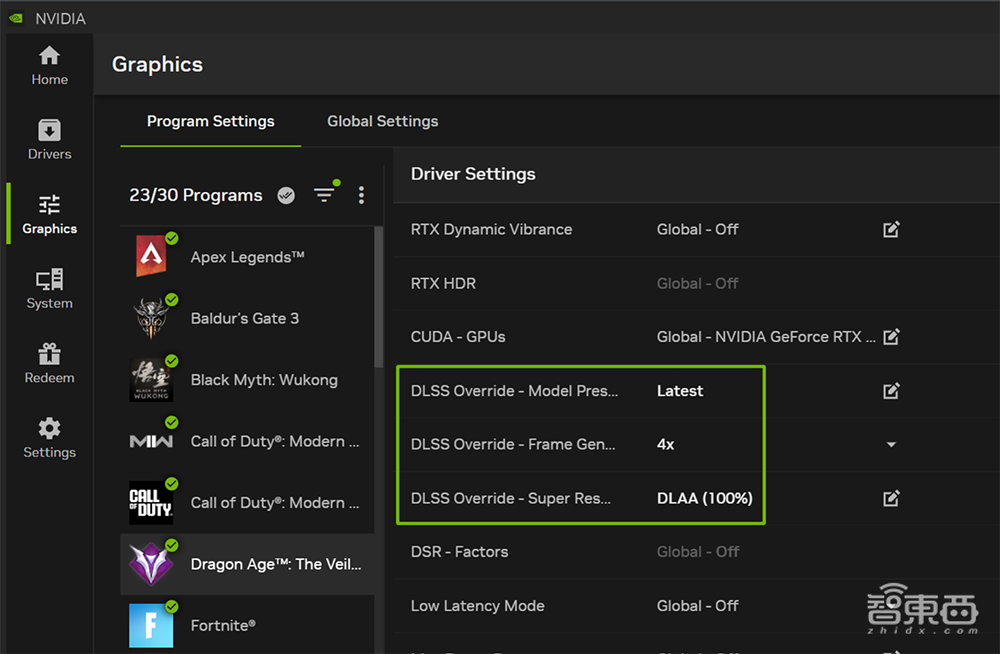Click the Black Myth: Wukong thumbnail
Screen dimensions: 1000x654
[151, 380]
